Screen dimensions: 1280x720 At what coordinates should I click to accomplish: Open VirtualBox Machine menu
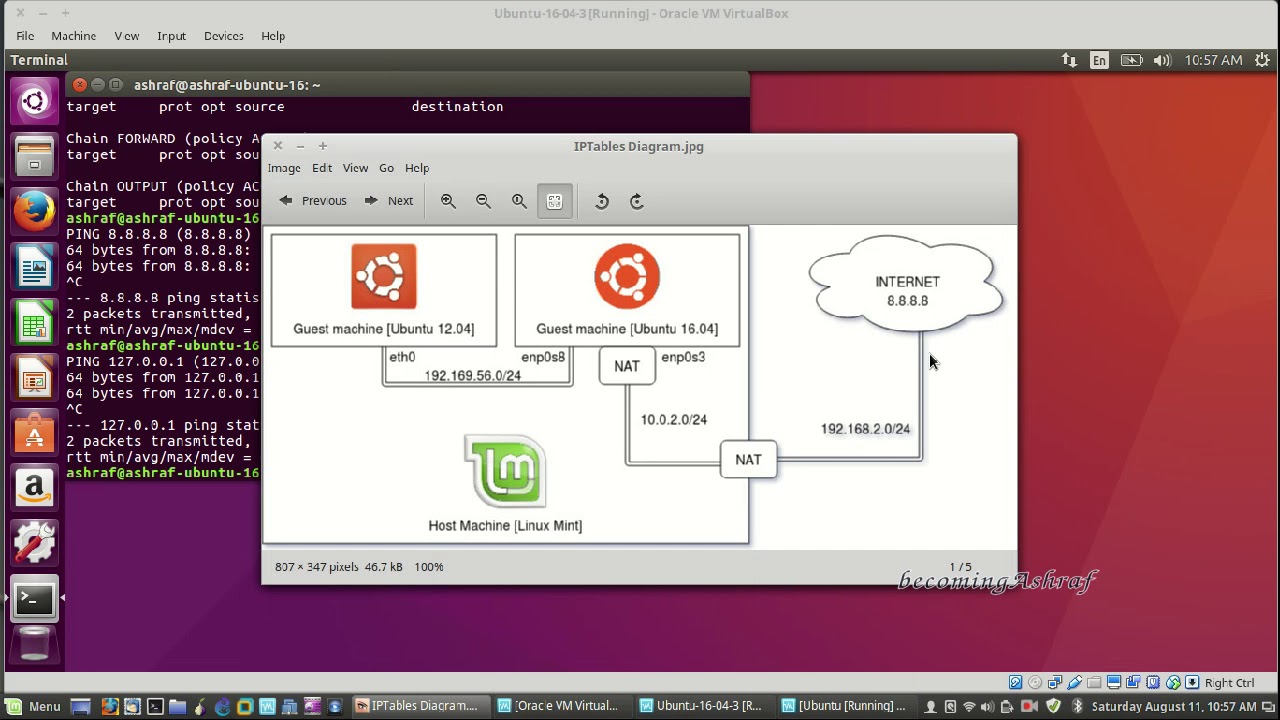74,36
